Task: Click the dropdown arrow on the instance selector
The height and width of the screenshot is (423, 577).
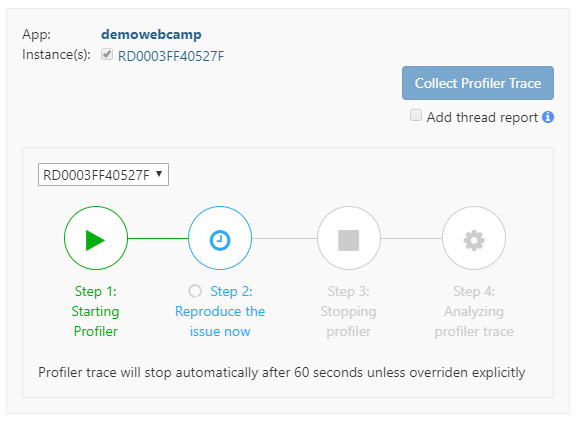Action: (159, 174)
